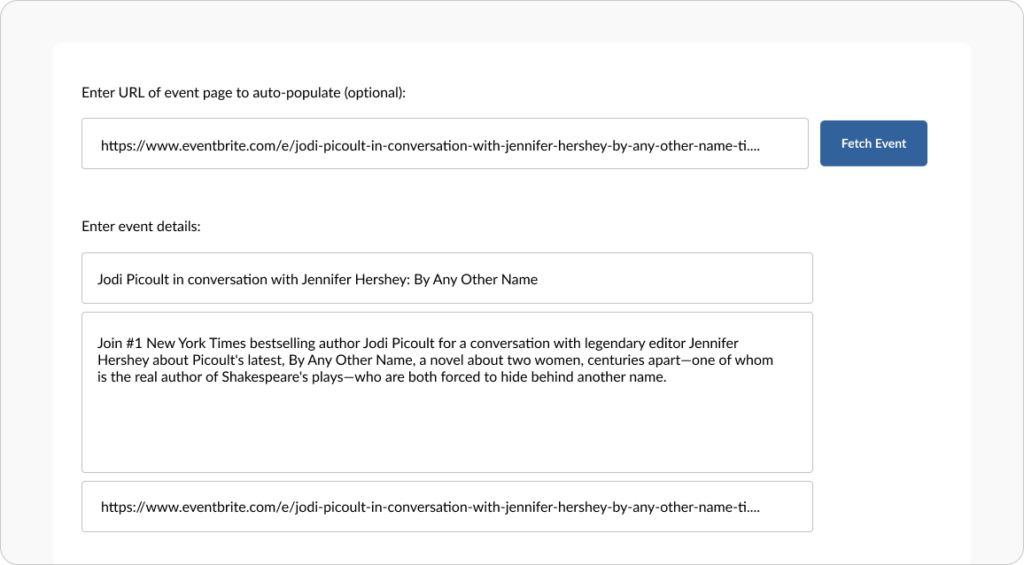Place cursor on 'By Any Other Name' in title field
Image resolution: width=1024 pixels, height=565 pixels.
pos(476,280)
